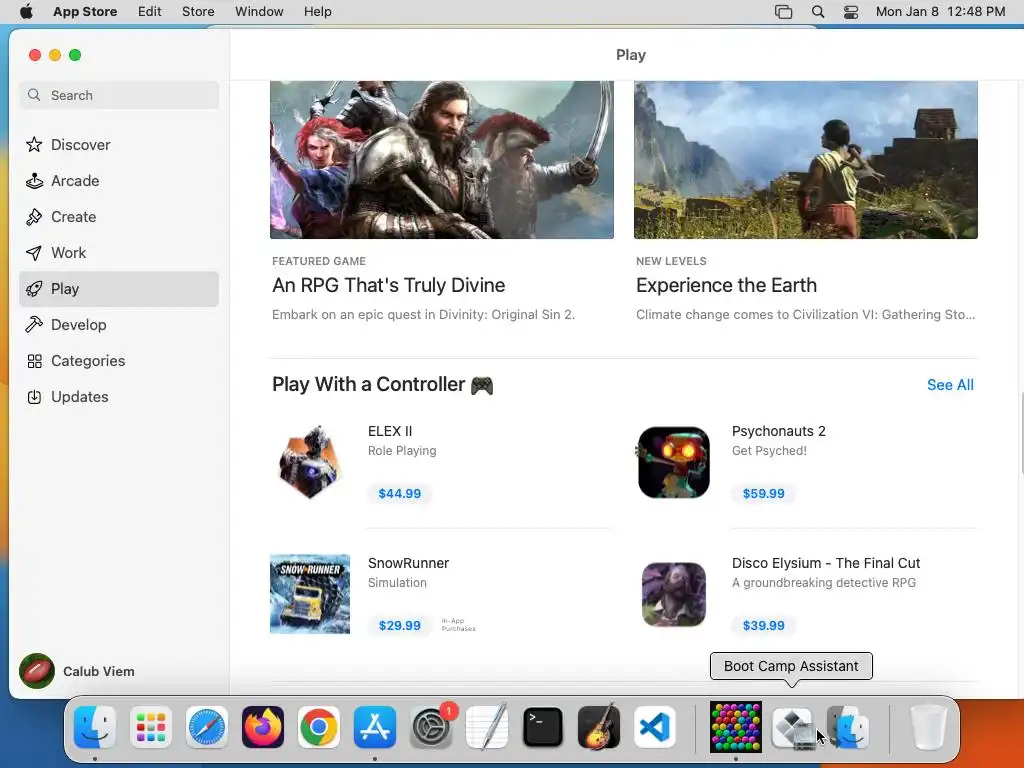Click See All for controller games
1024x768 pixels.
[950, 385]
